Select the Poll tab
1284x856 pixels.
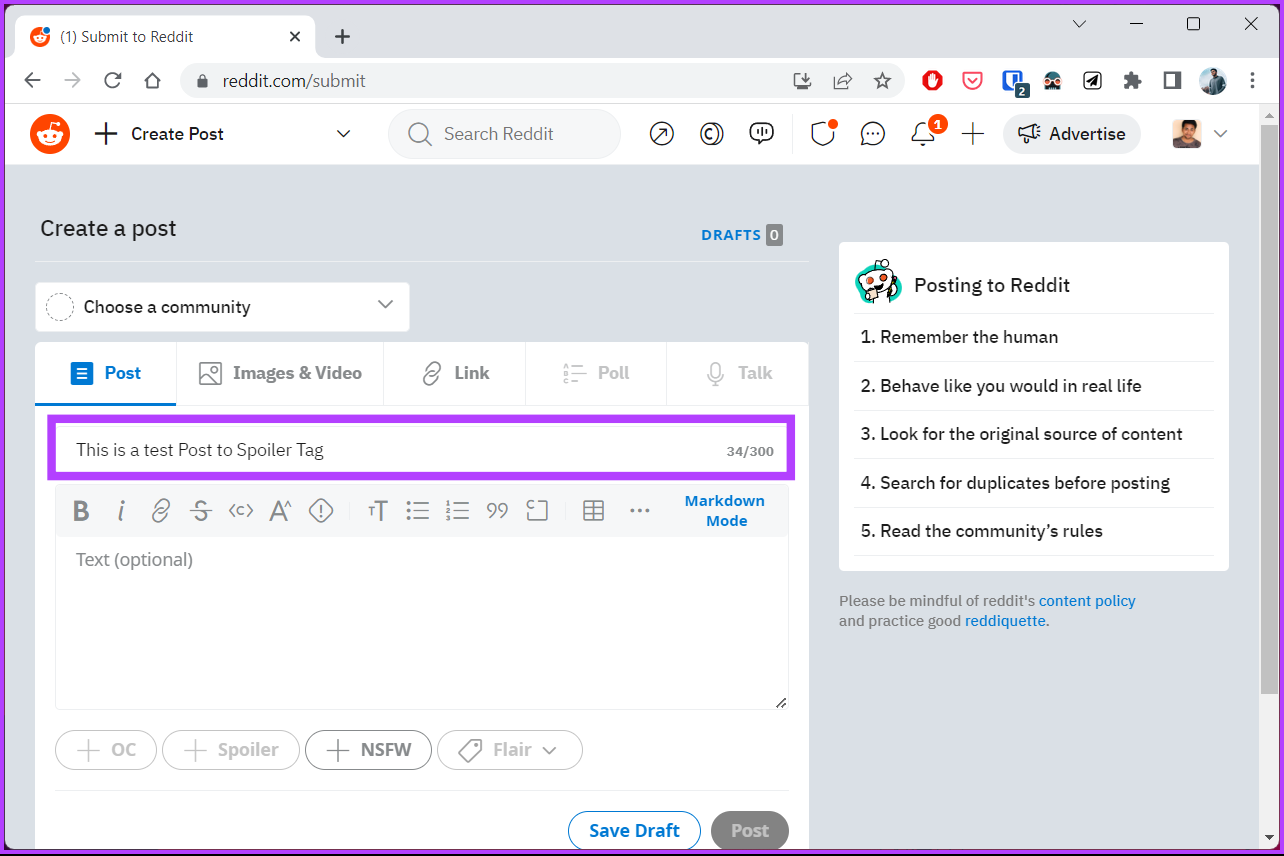[x=595, y=372]
